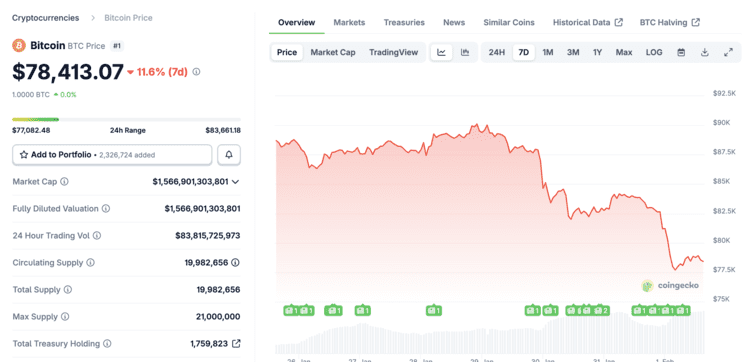Switch chart to TradingView mode
The height and width of the screenshot is (362, 749).
click(x=393, y=53)
